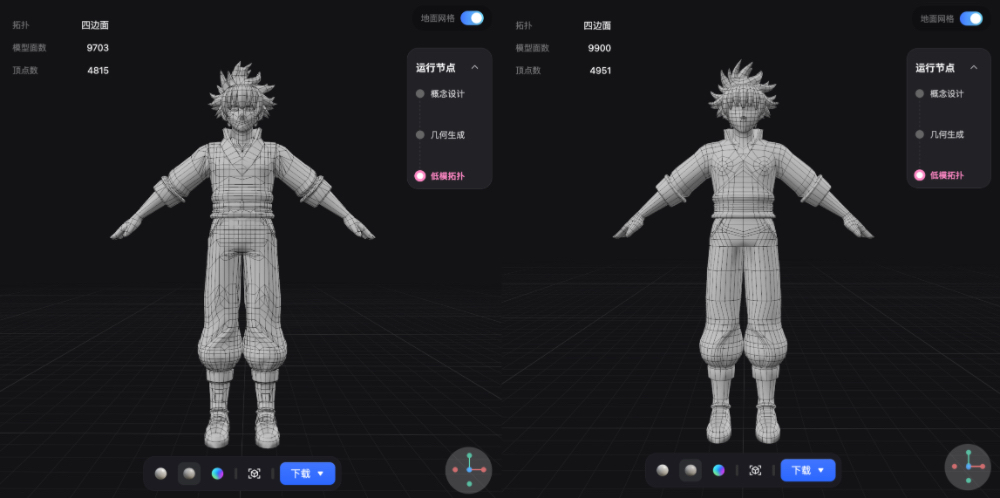Viewport: 1000px width, 498px height.
Task: Open 下载 dropdown in left viewer
Action: (307, 473)
